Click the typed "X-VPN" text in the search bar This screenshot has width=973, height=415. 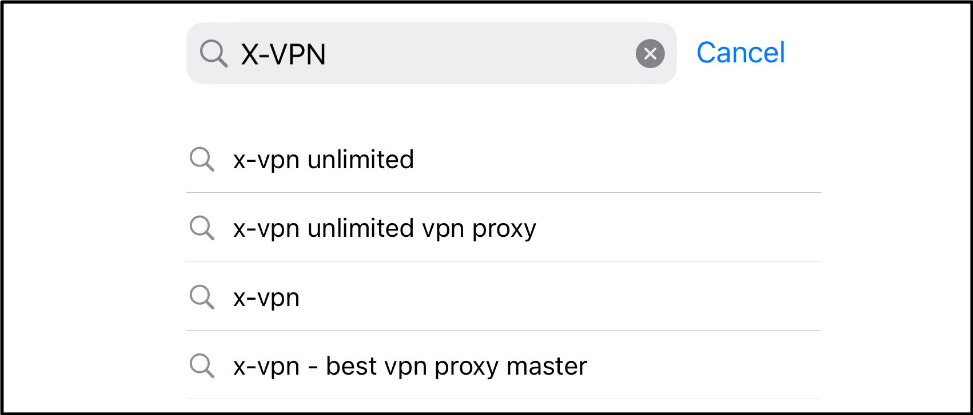coord(283,55)
